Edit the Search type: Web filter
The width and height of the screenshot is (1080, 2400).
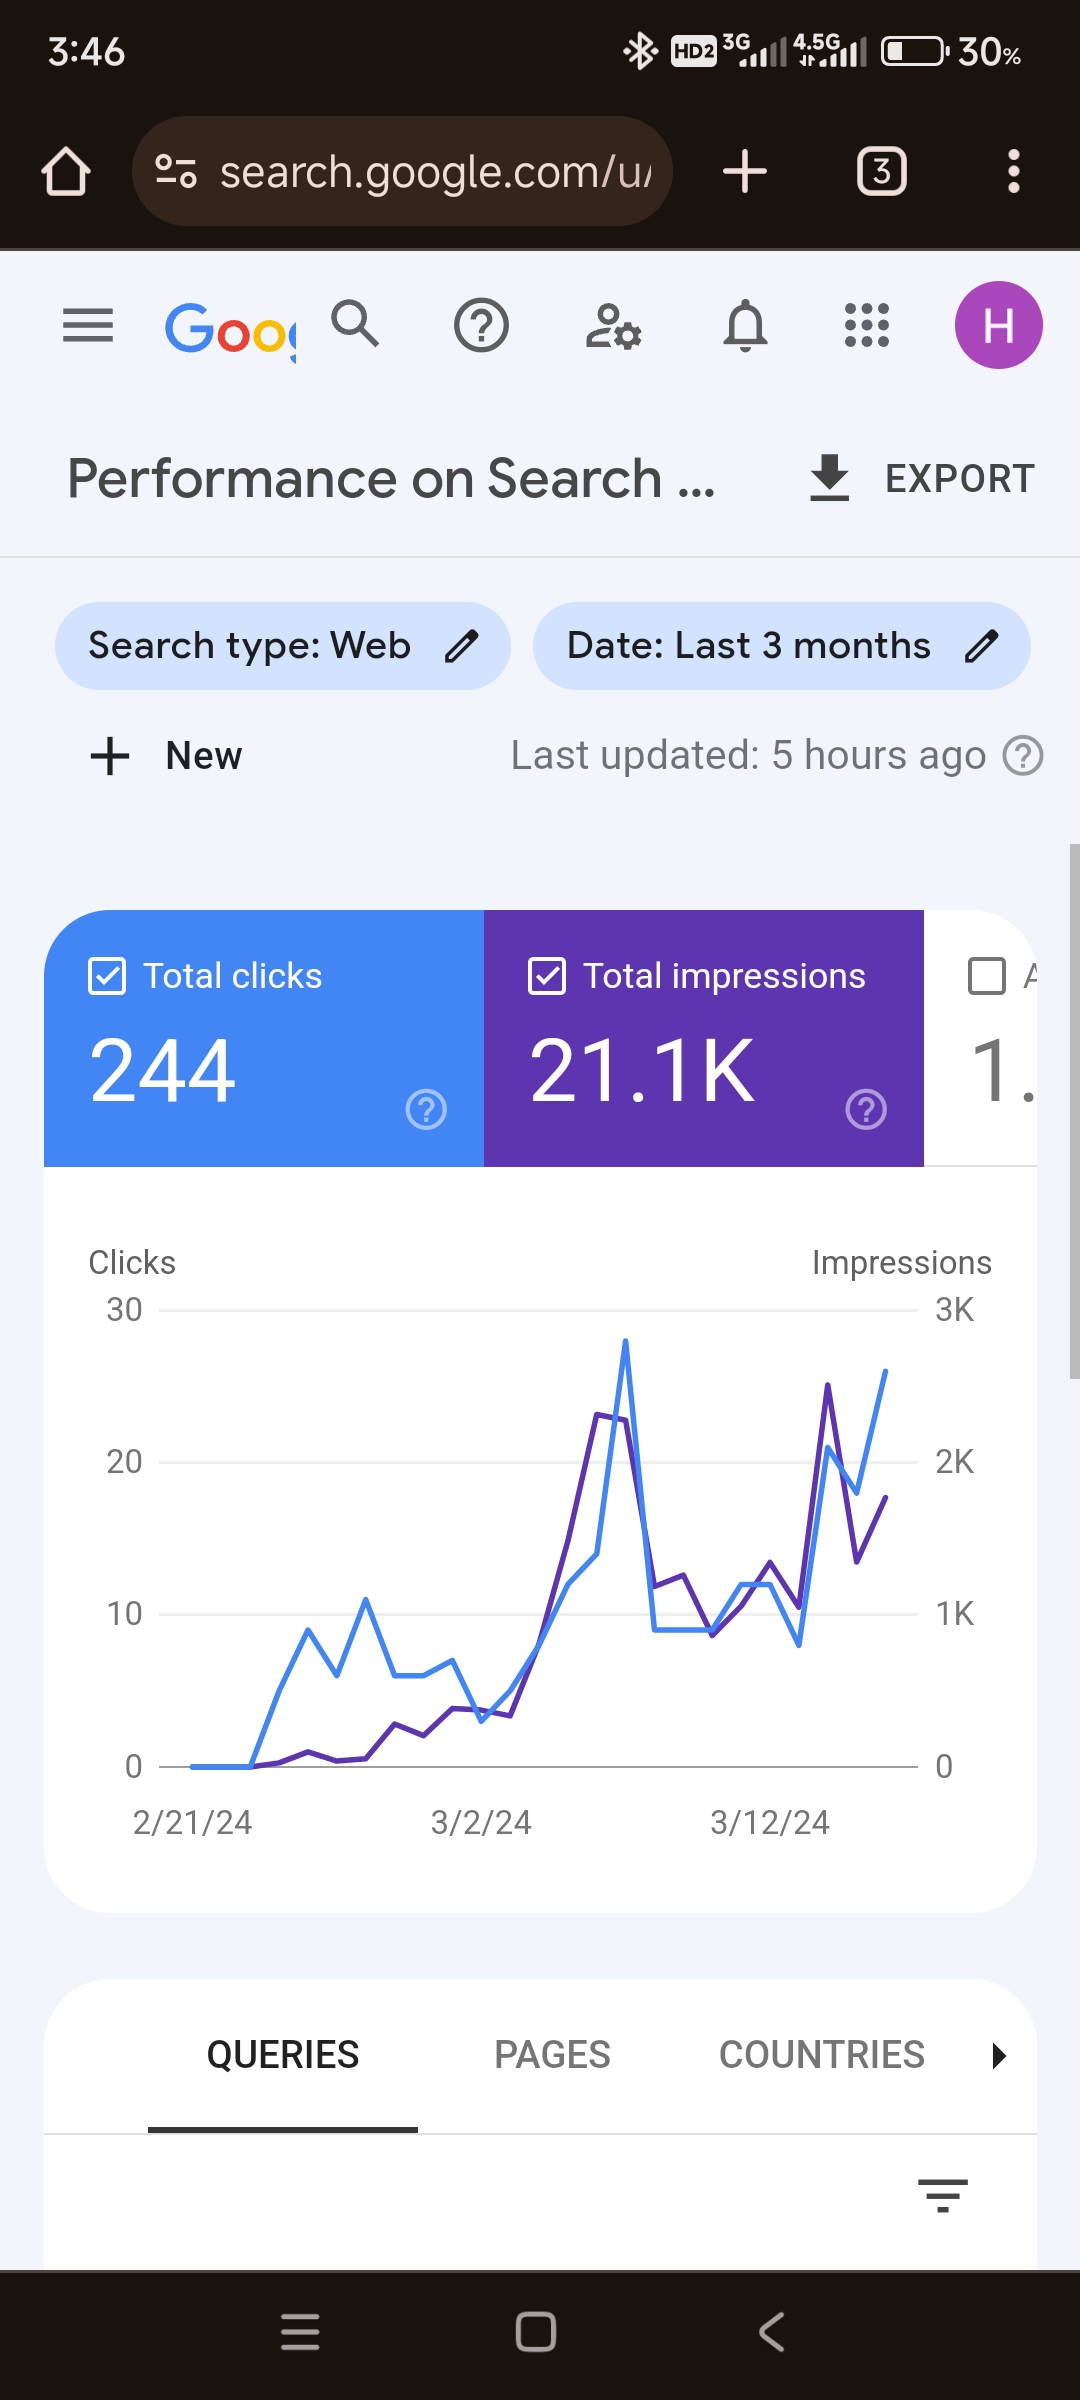pyautogui.click(x=283, y=646)
